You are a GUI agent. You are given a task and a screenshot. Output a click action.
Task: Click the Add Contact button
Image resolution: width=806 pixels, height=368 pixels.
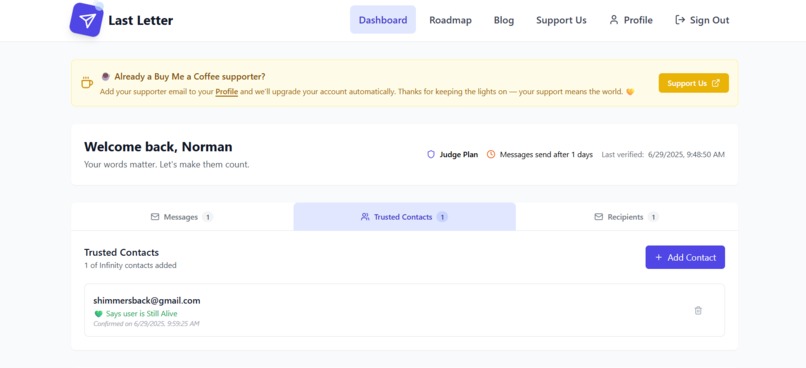[685, 257]
